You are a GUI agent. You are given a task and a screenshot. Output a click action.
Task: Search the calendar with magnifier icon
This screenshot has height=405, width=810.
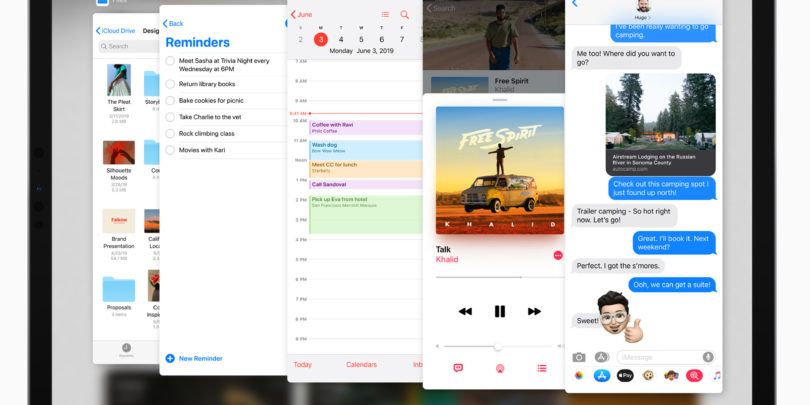point(405,15)
